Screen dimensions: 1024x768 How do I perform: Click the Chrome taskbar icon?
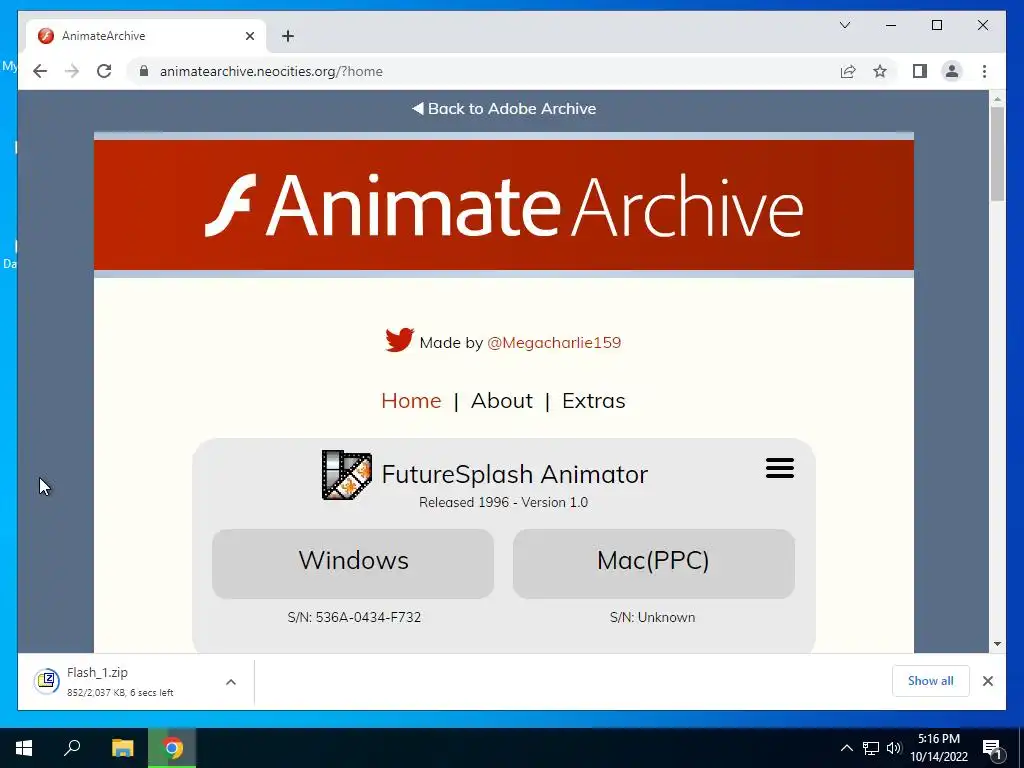tap(172, 748)
